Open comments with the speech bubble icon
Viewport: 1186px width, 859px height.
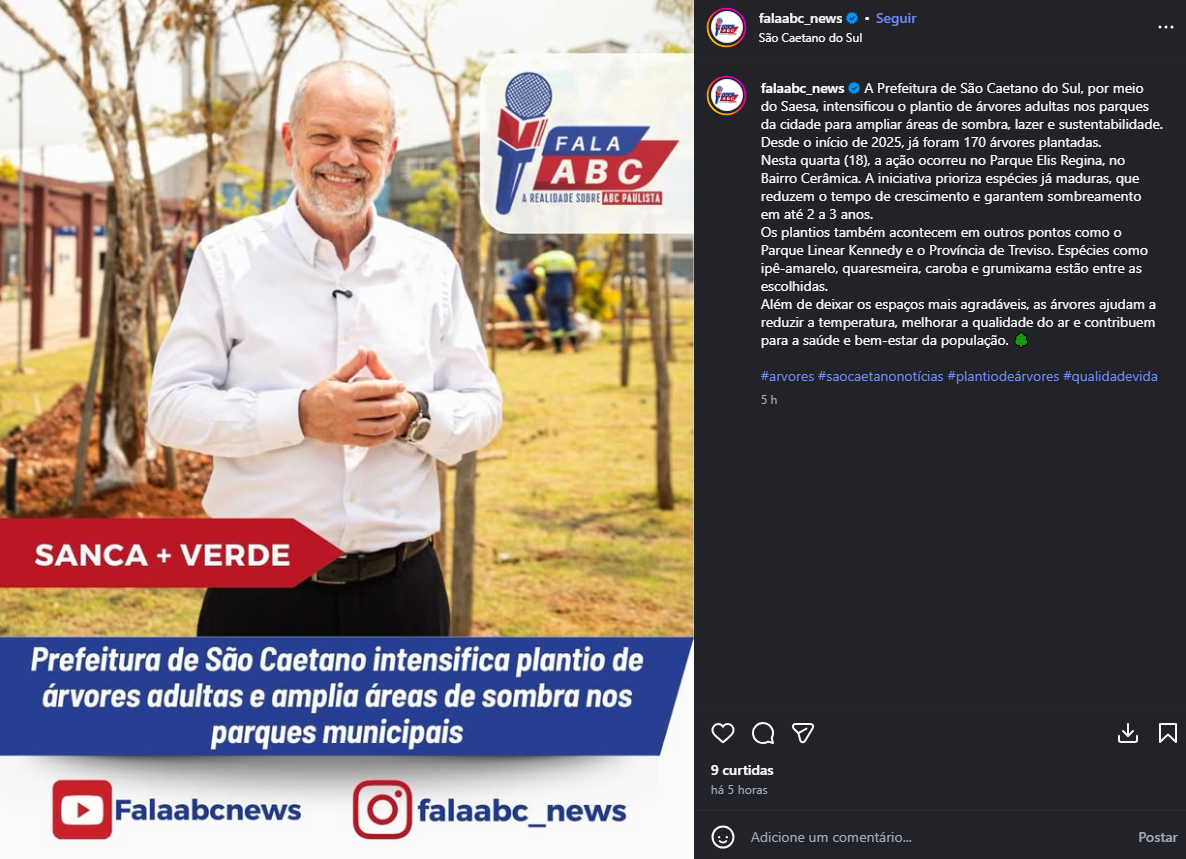[762, 733]
